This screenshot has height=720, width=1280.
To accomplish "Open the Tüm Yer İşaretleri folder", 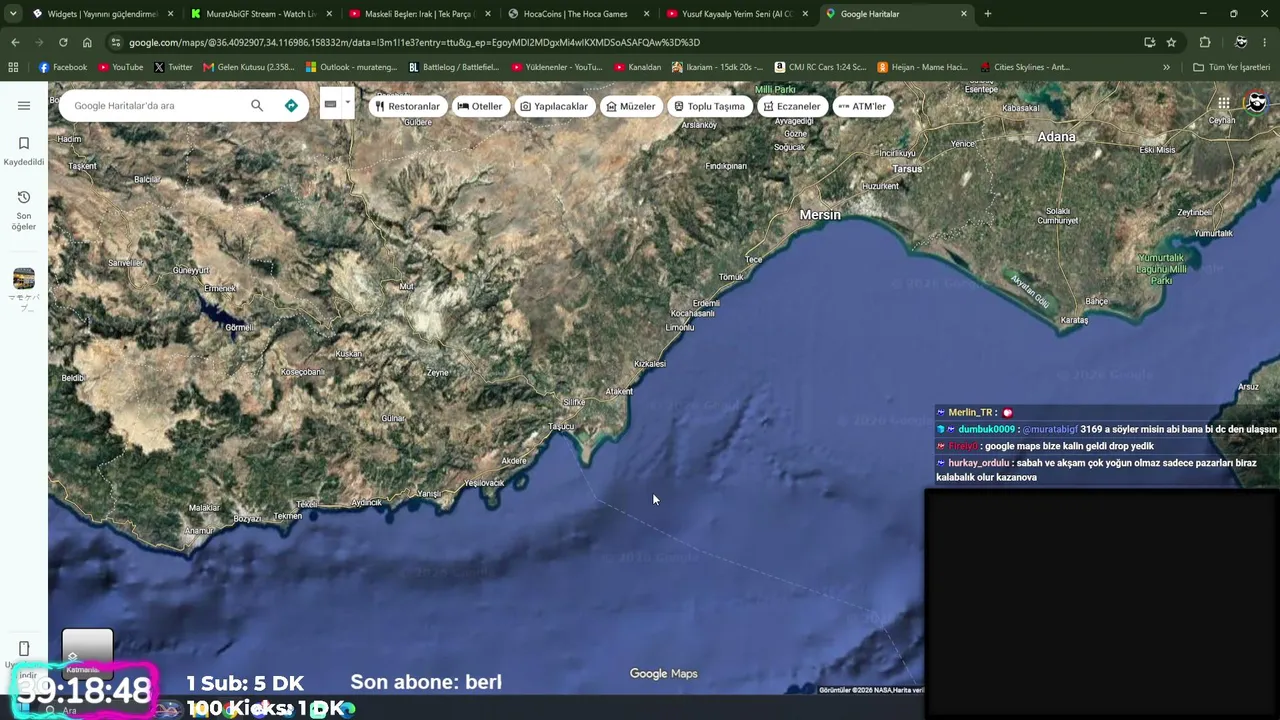I will click(1231, 67).
